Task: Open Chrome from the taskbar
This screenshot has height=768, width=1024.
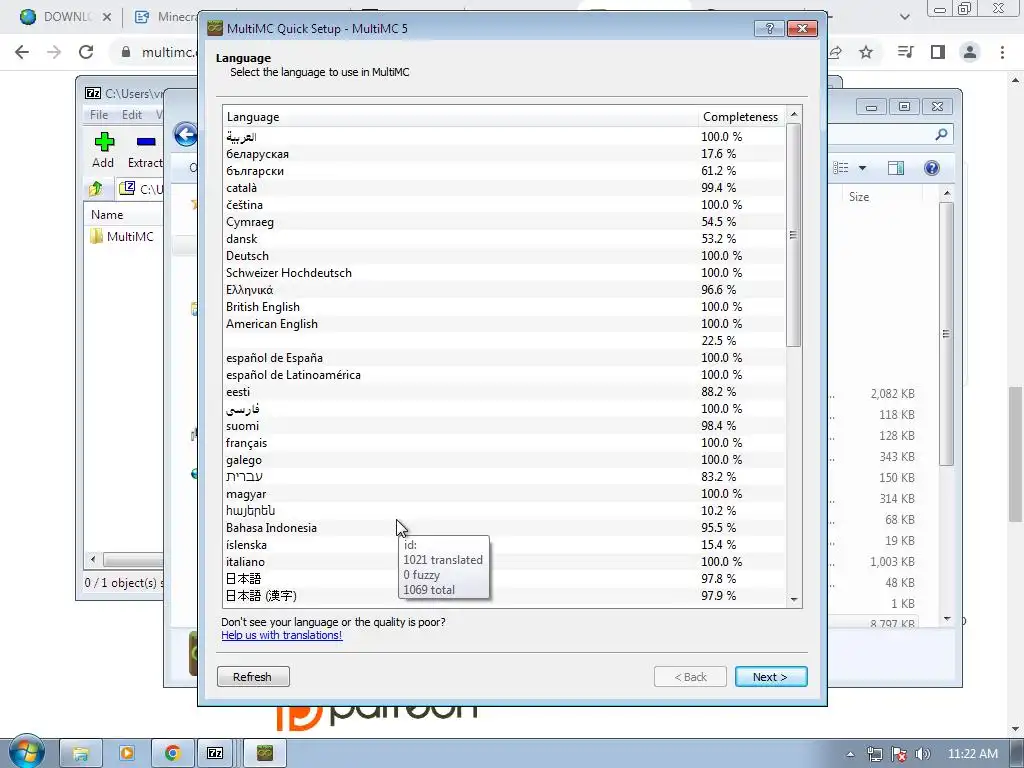Action: coord(172,753)
